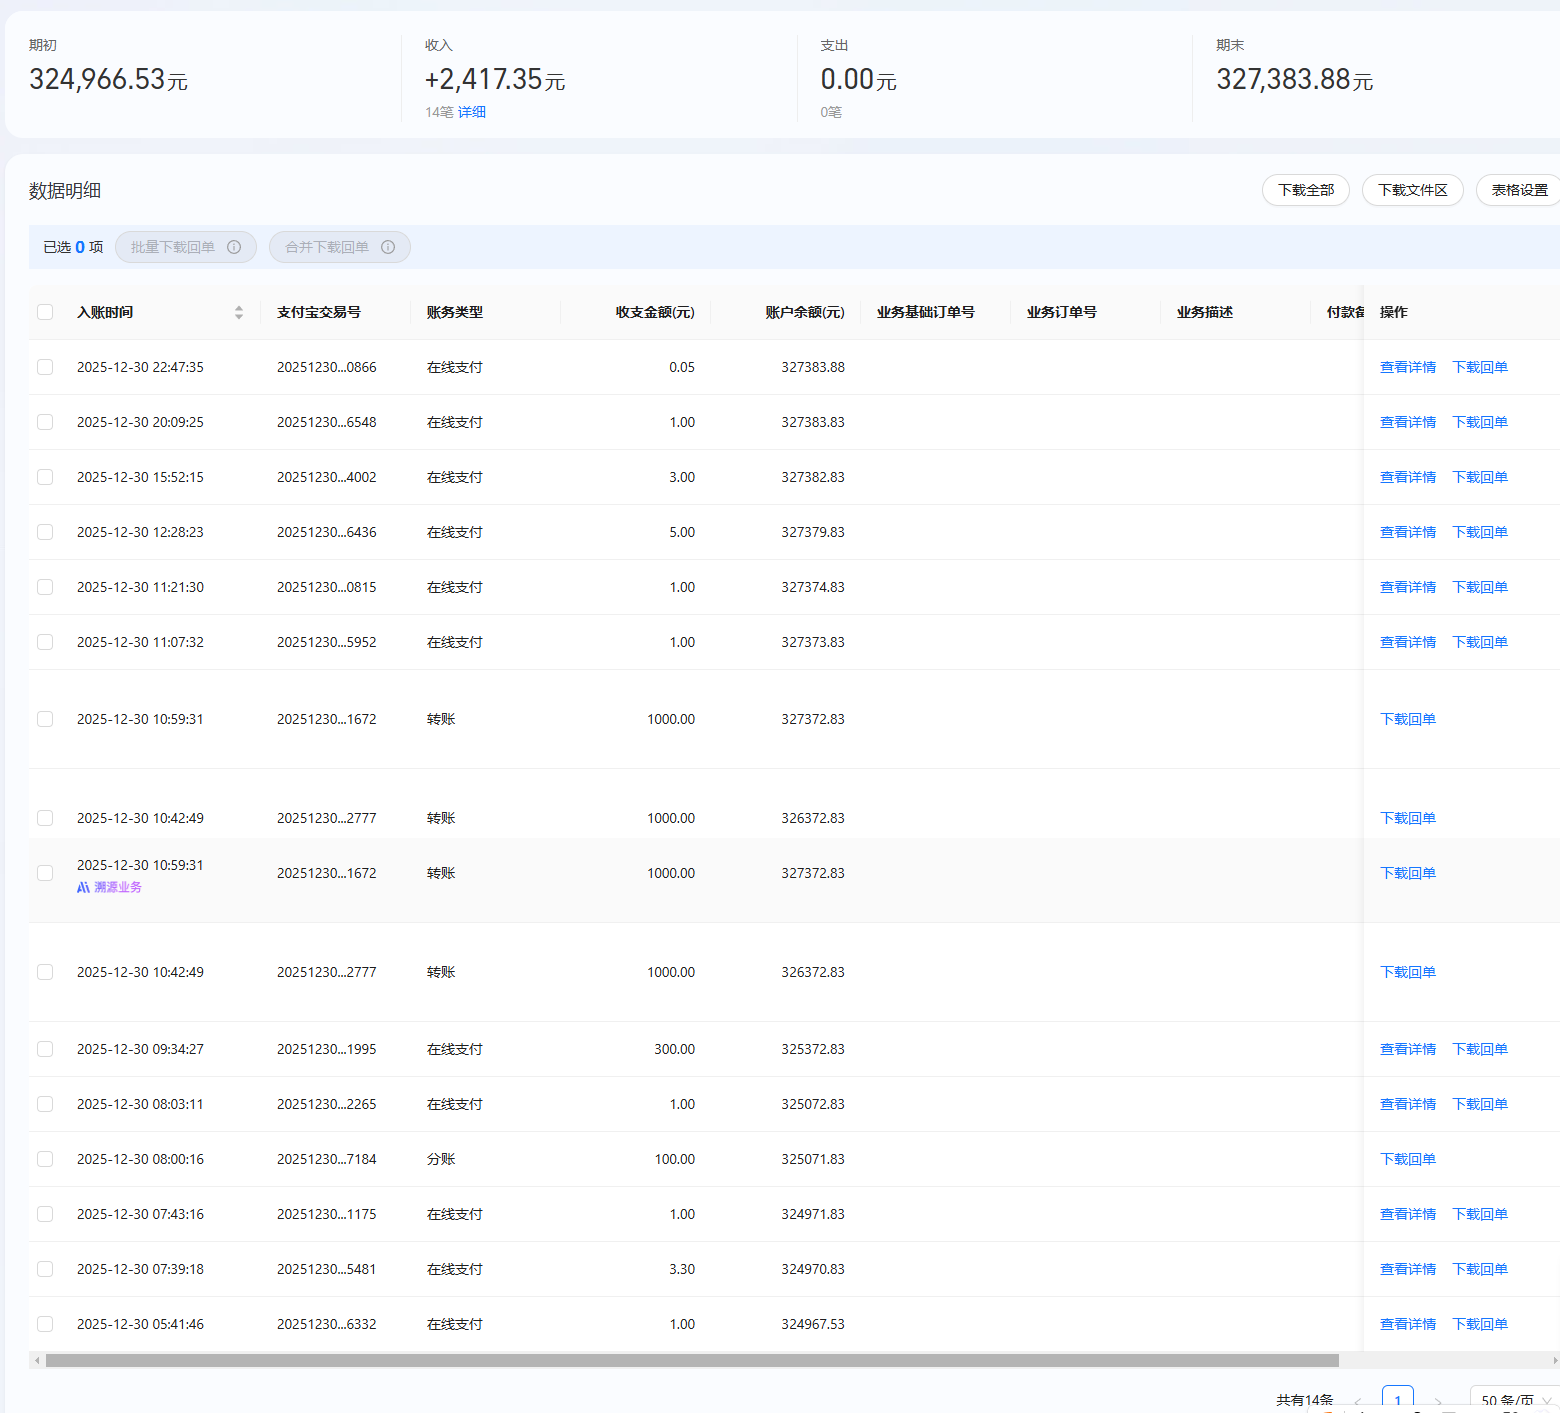Download receipt for the 300.00 payment row
Image resolution: width=1560 pixels, height=1413 pixels.
[1479, 1049]
